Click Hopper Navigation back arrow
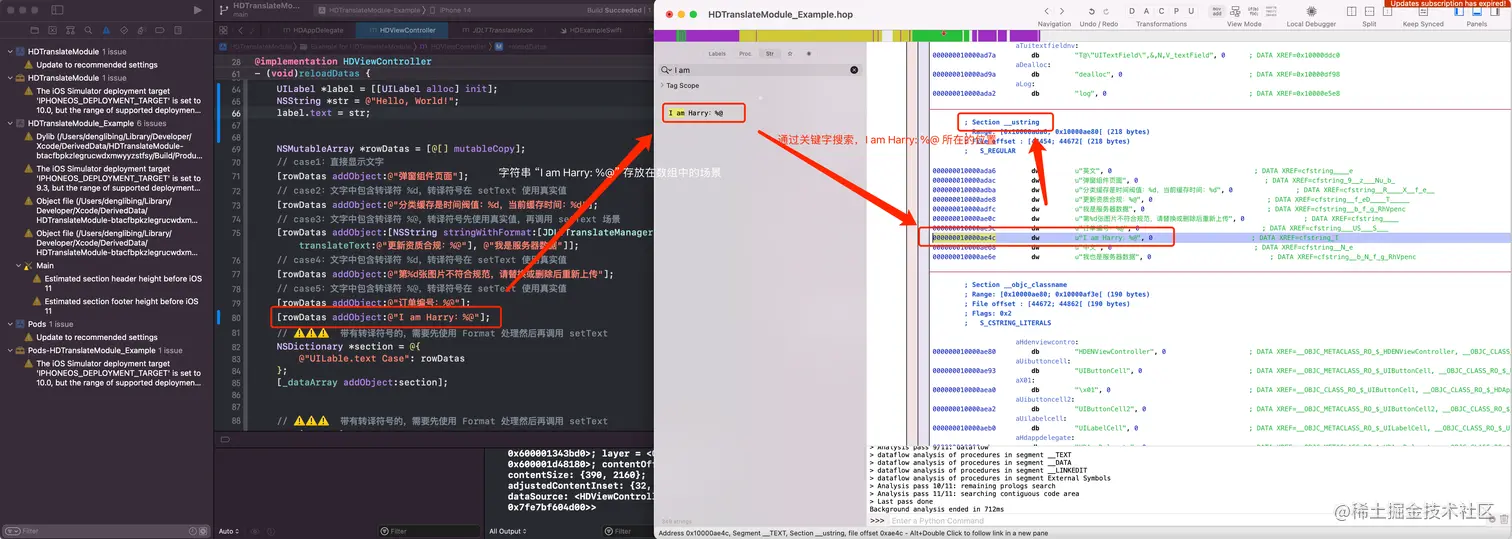 pos(1048,11)
